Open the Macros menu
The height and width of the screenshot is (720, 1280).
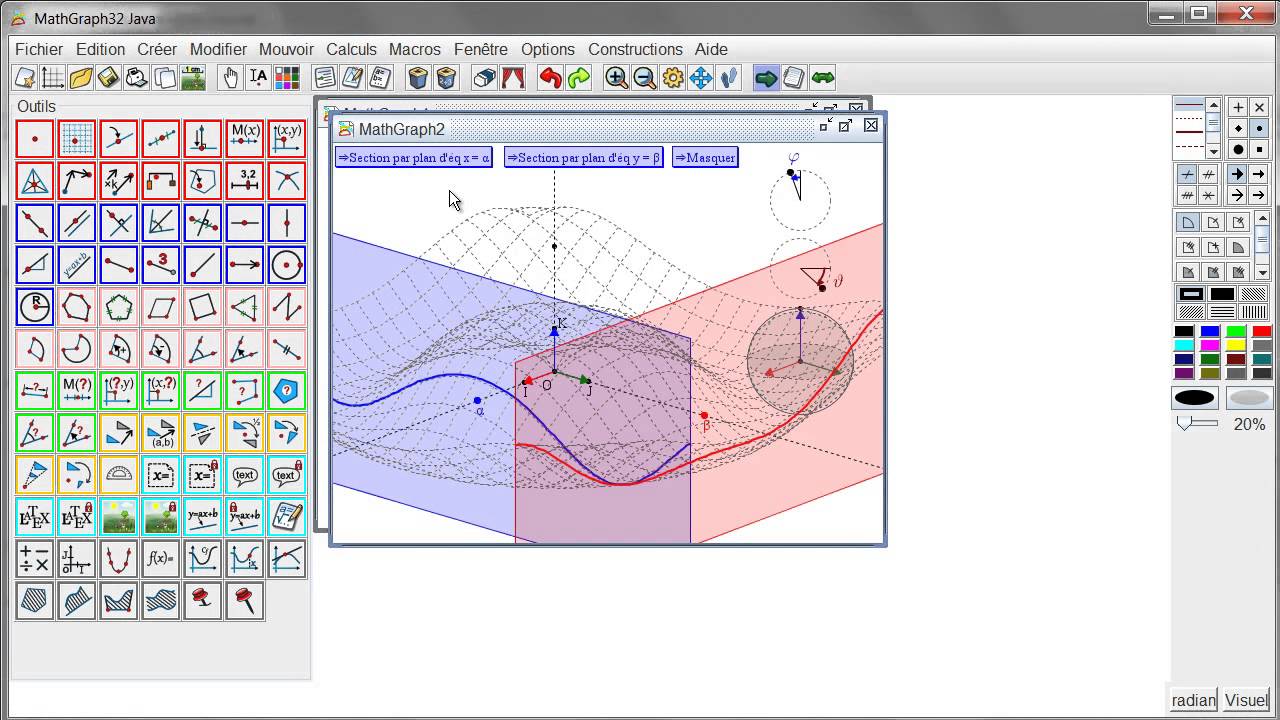[x=415, y=49]
